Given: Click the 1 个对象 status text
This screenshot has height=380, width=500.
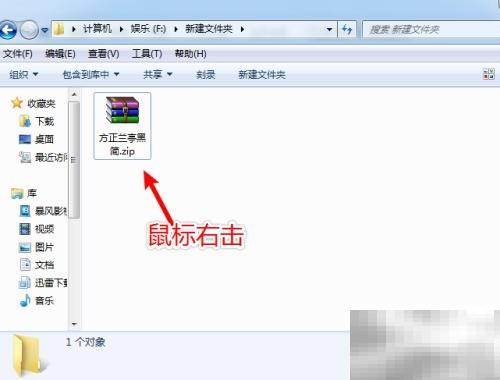Looking at the screenshot, I should pyautogui.click(x=85, y=342).
